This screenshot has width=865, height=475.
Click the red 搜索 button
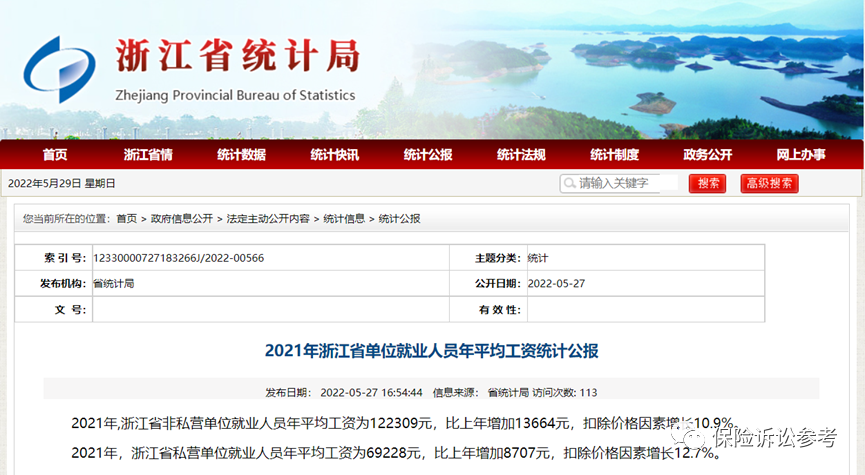[x=707, y=184]
